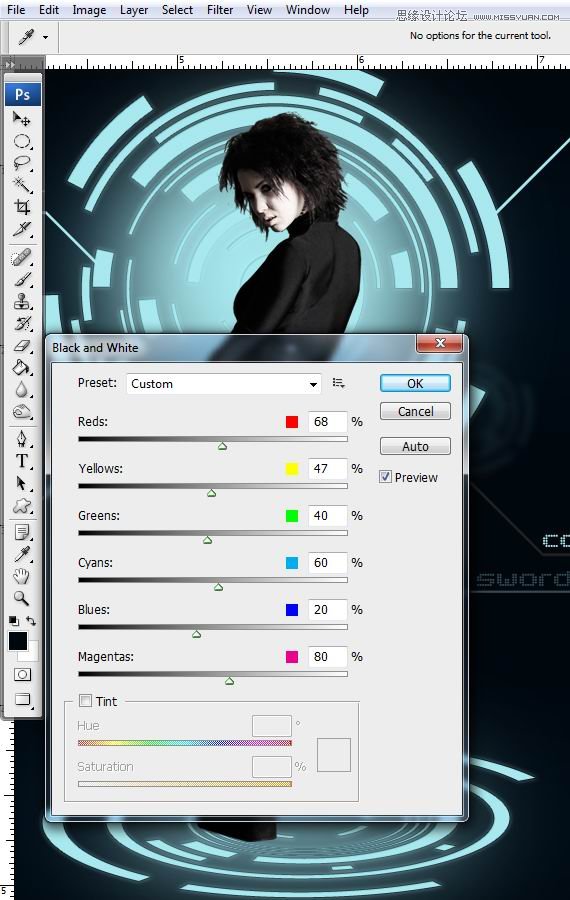Enable the Tint checkbox
The width and height of the screenshot is (570, 900).
coord(86,701)
